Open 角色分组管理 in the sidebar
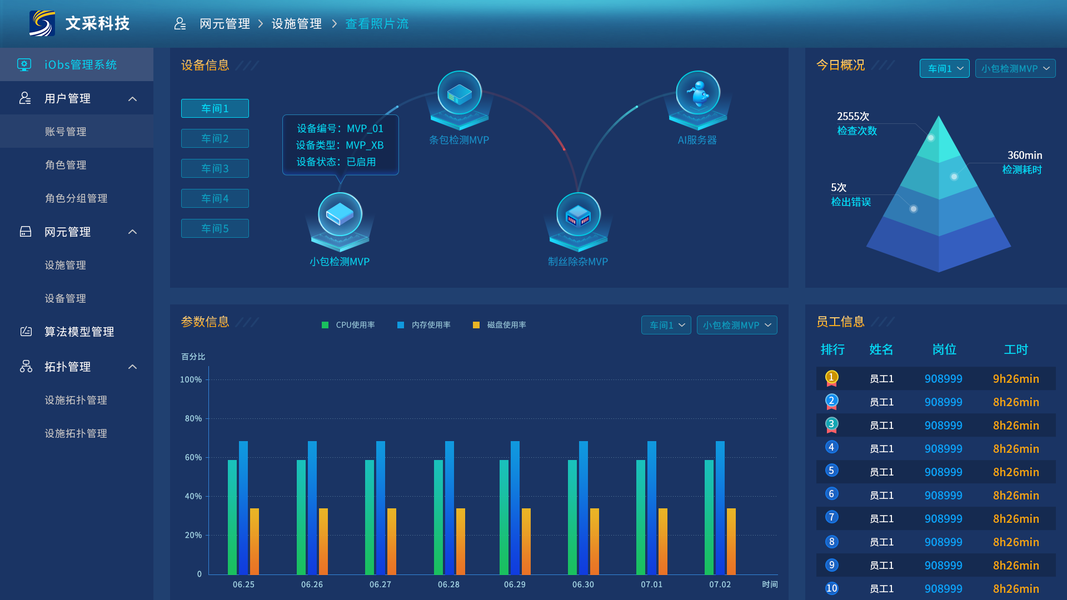Image resolution: width=1067 pixels, height=600 pixels. coord(76,198)
